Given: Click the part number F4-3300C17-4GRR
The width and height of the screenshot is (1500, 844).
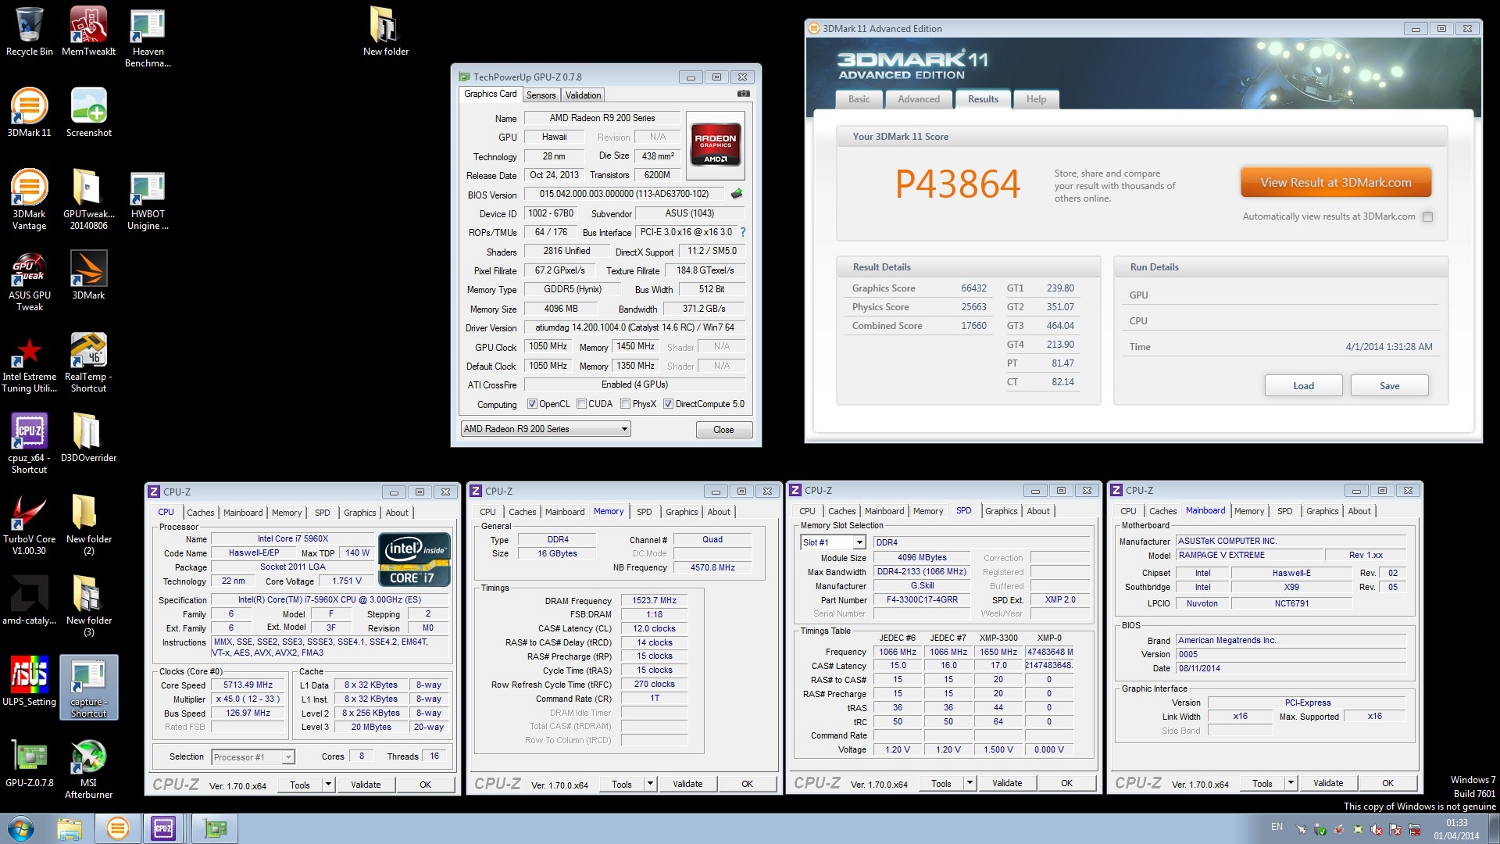Looking at the screenshot, I should point(921,600).
